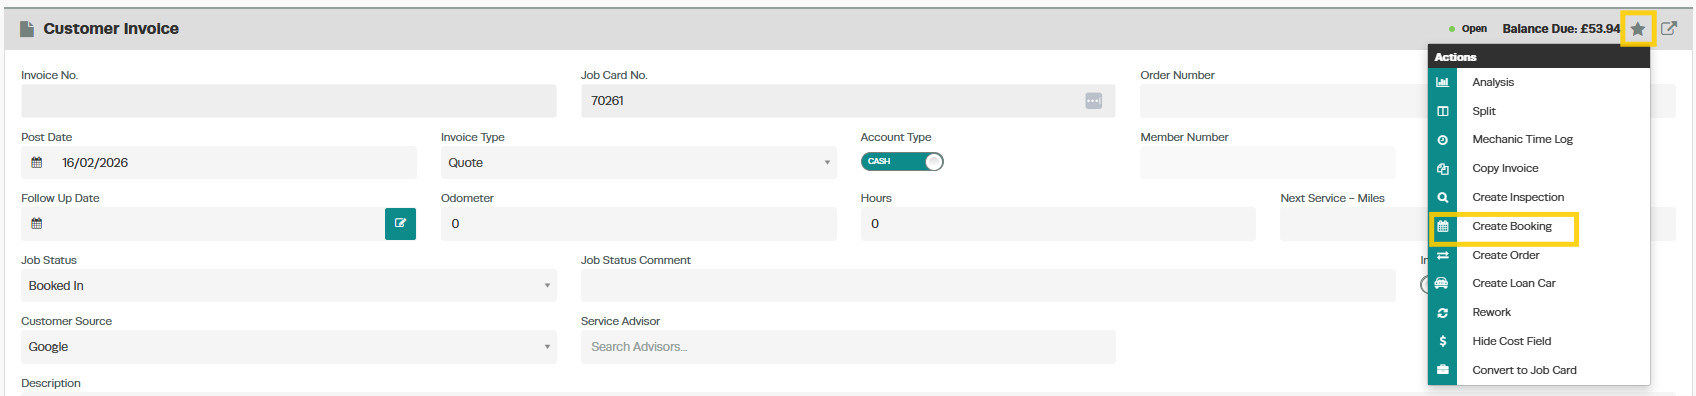Click the Create Booking calendar icon
The width and height of the screenshot is (1696, 396).
tap(1442, 227)
